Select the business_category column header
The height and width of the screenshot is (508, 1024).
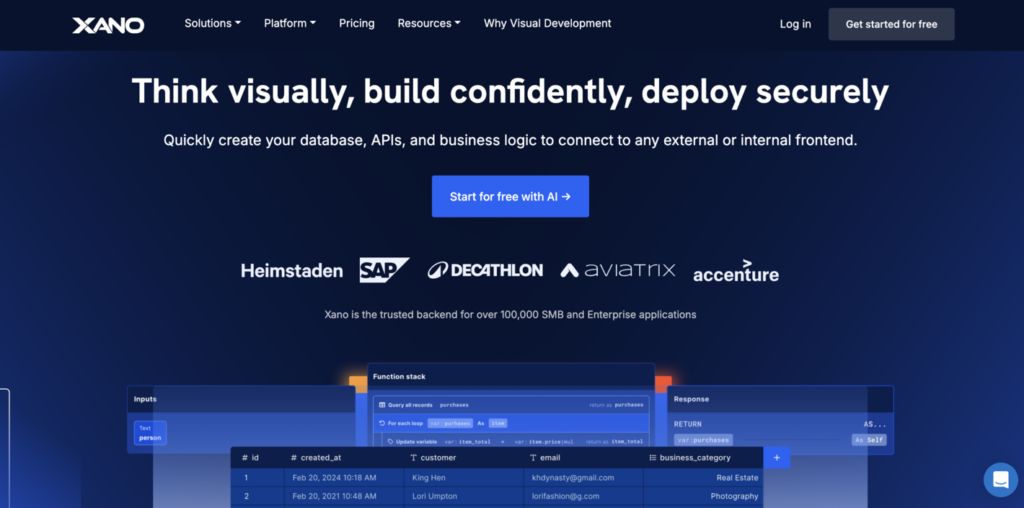[703, 458]
